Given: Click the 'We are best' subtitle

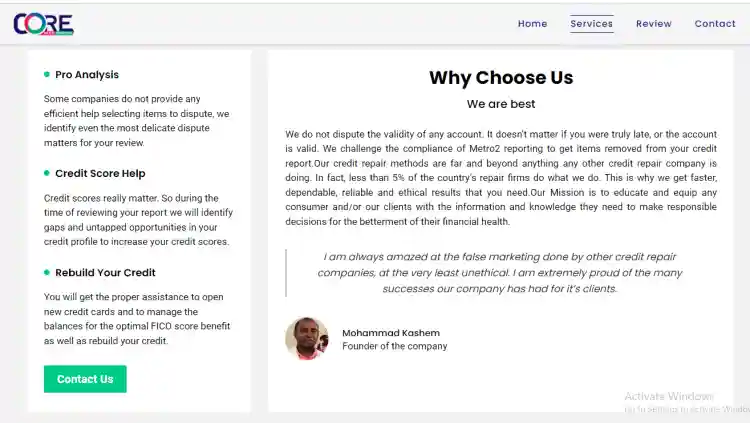Looking at the screenshot, I should click(x=501, y=104).
